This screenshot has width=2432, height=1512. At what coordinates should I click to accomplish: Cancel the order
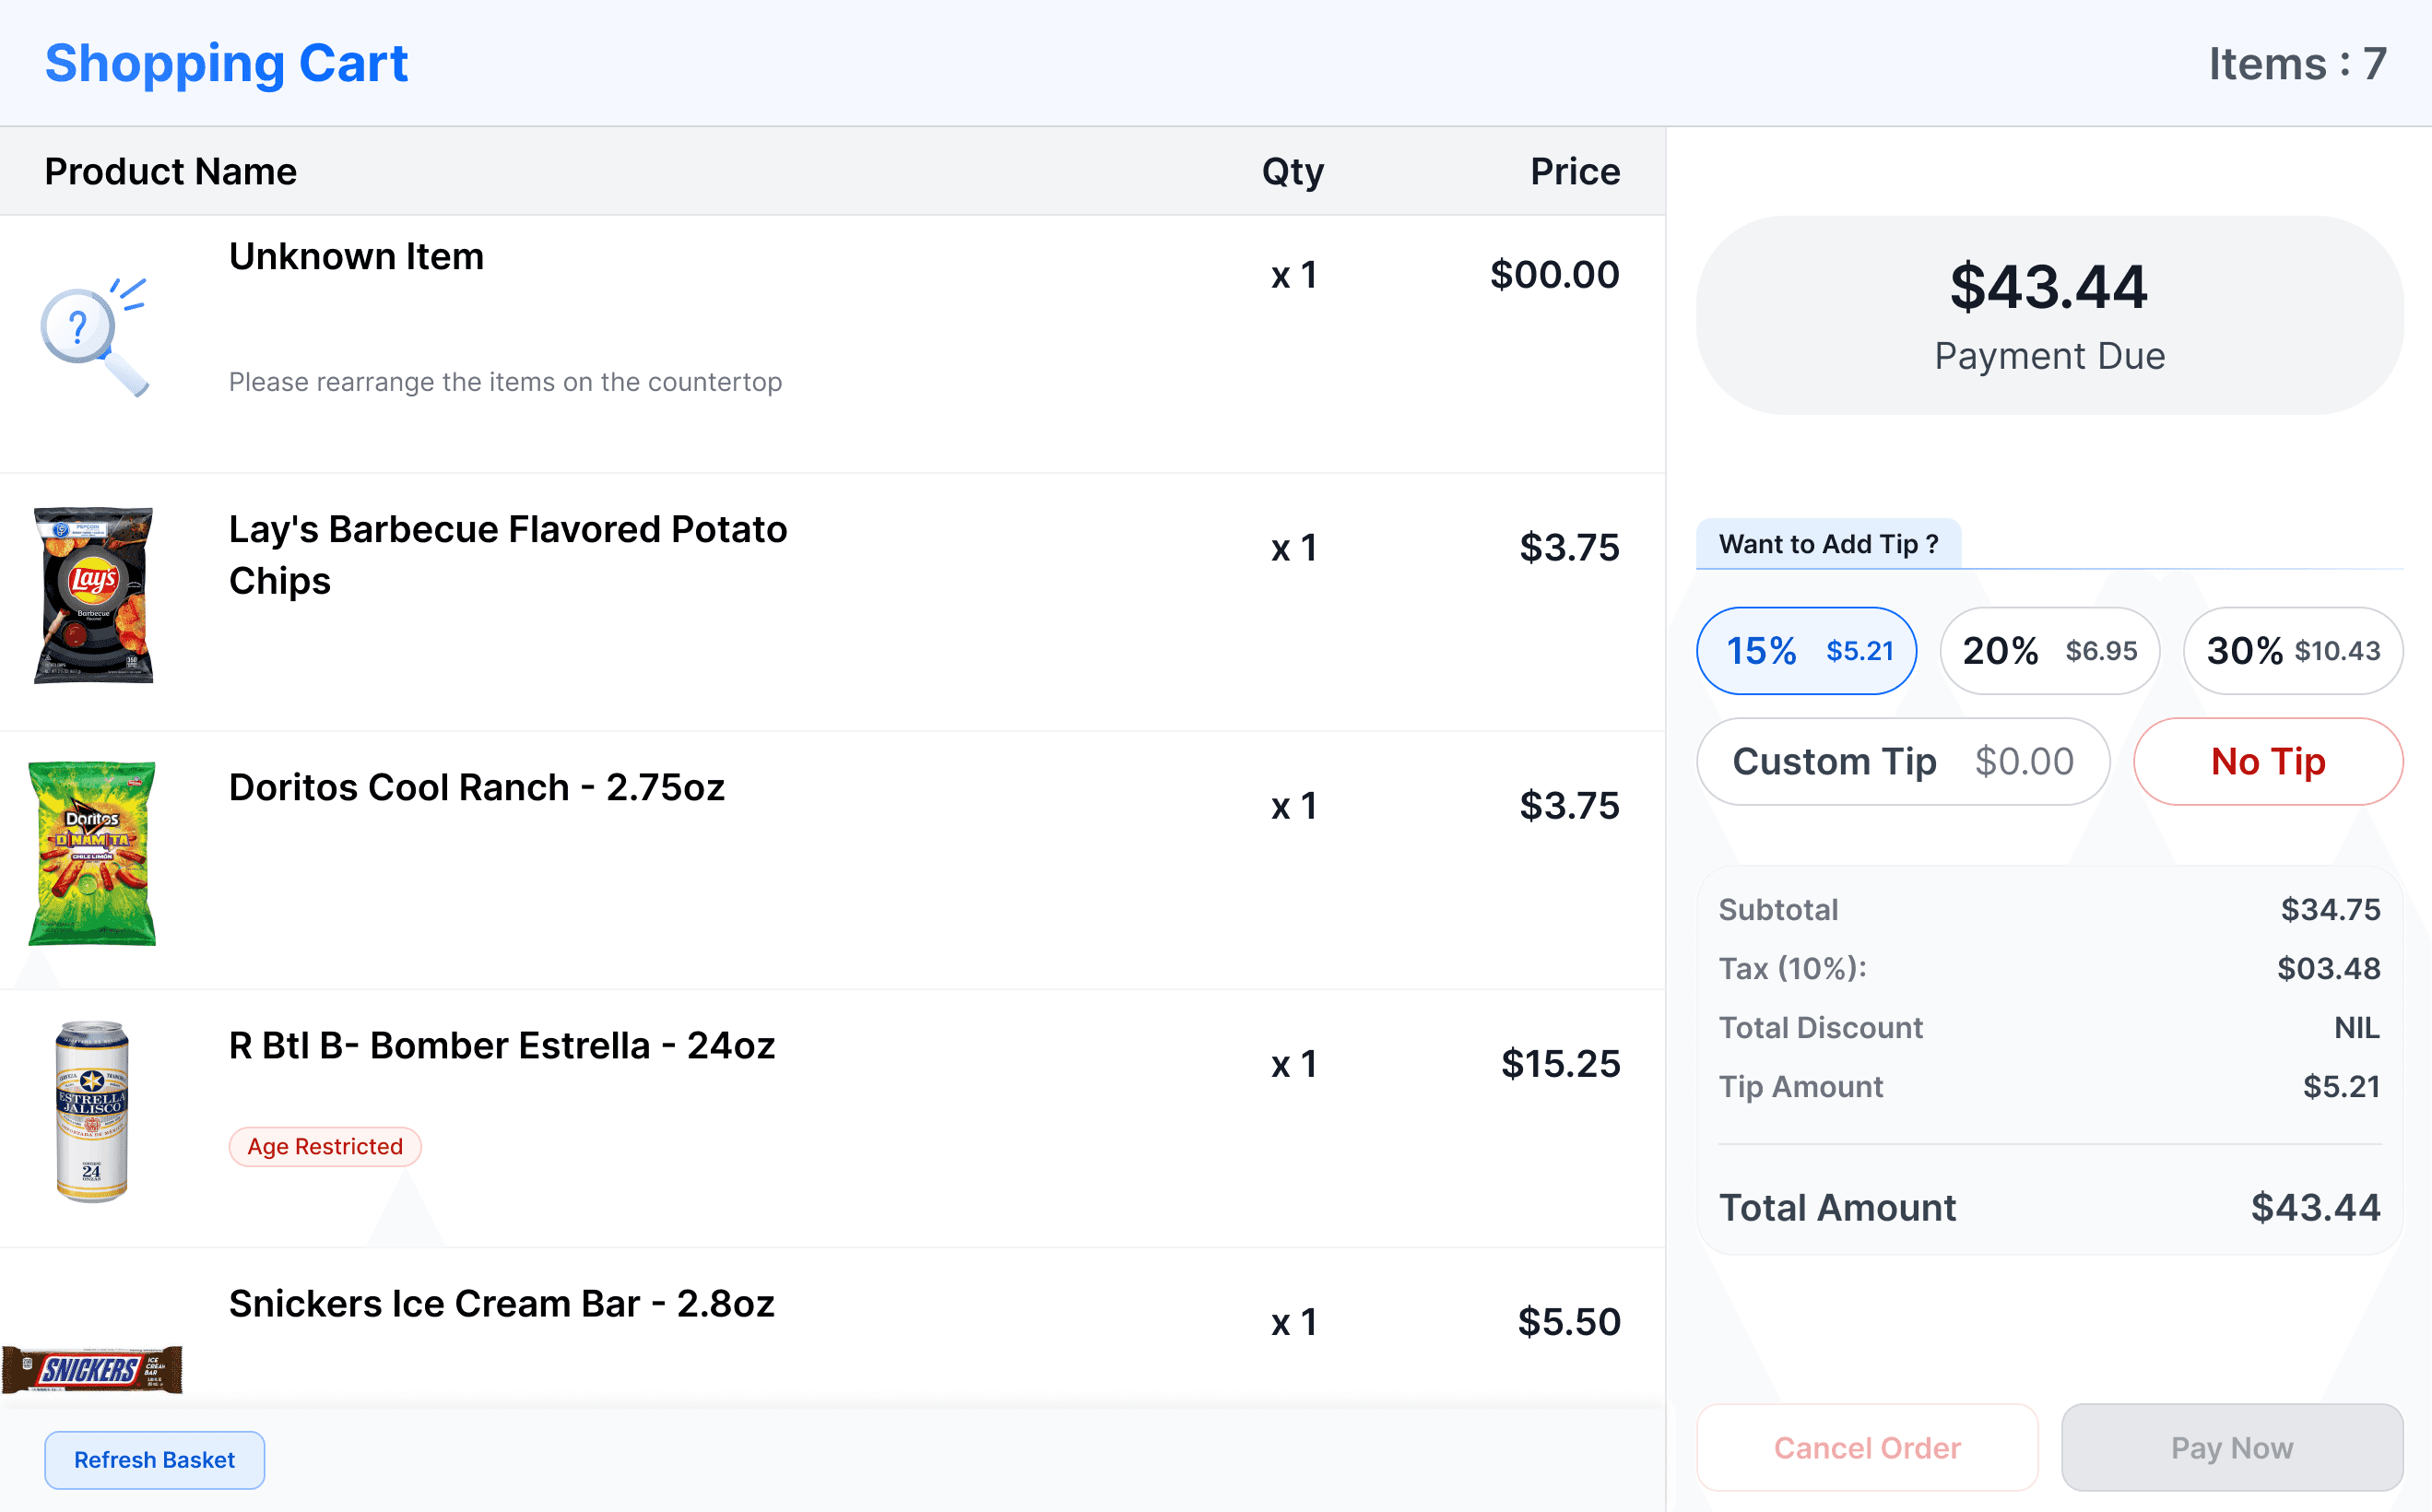click(1867, 1448)
